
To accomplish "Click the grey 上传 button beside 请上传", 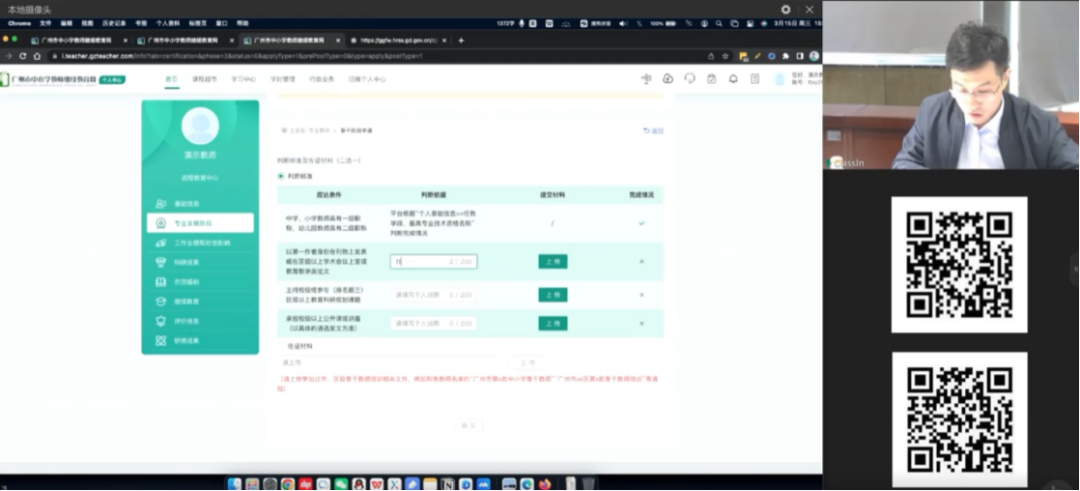I will (x=527, y=362).
